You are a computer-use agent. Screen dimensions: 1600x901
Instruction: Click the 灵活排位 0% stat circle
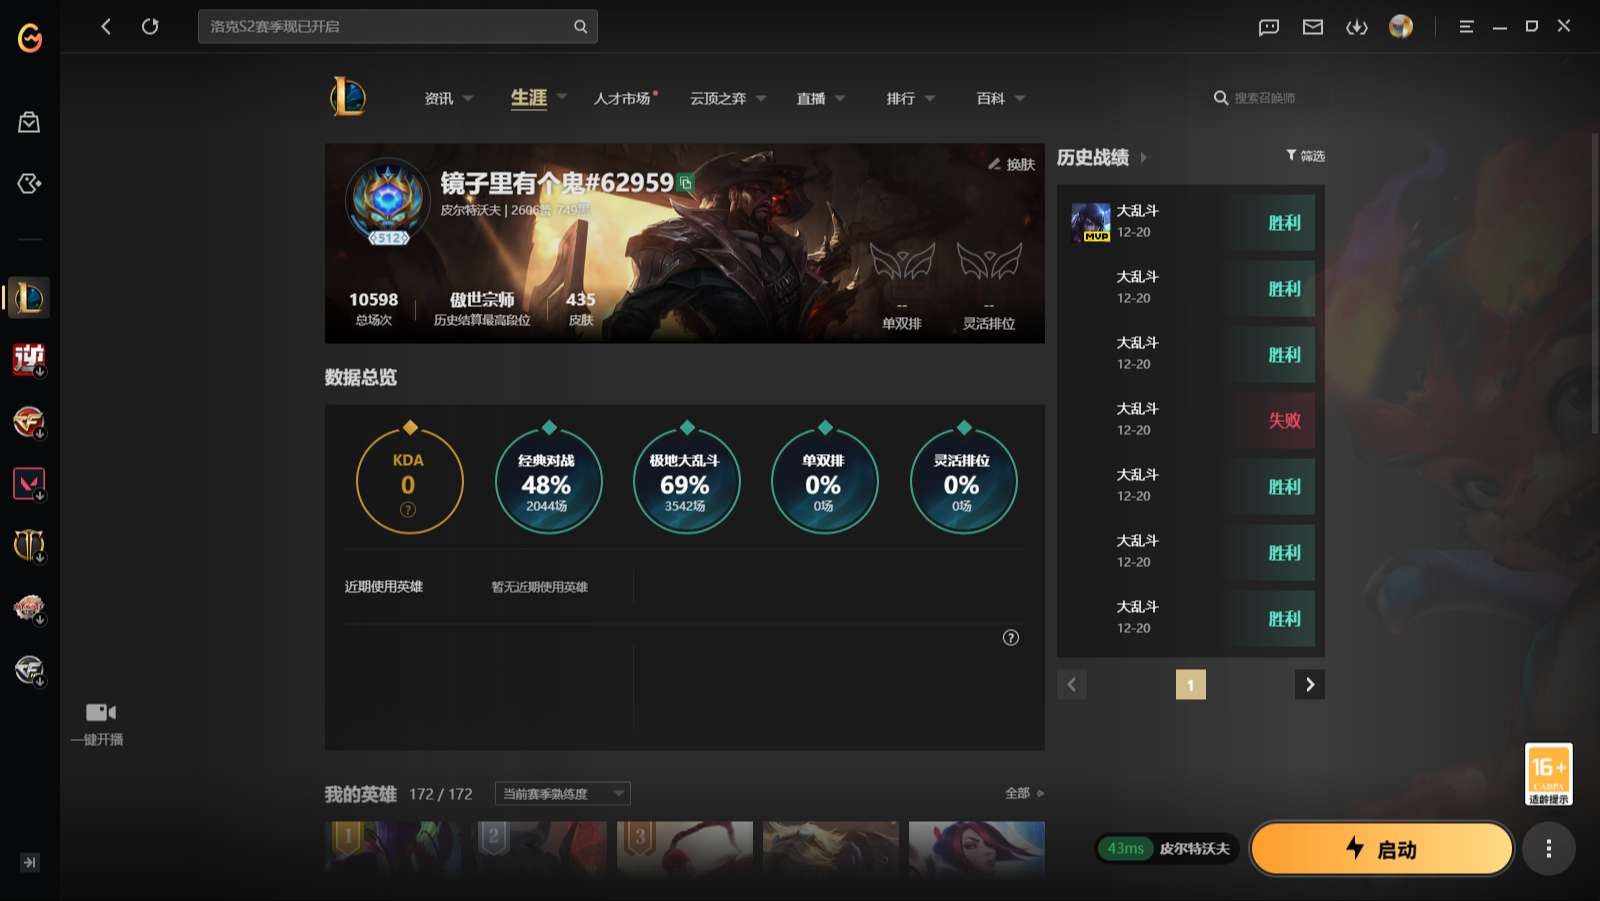[x=963, y=481]
